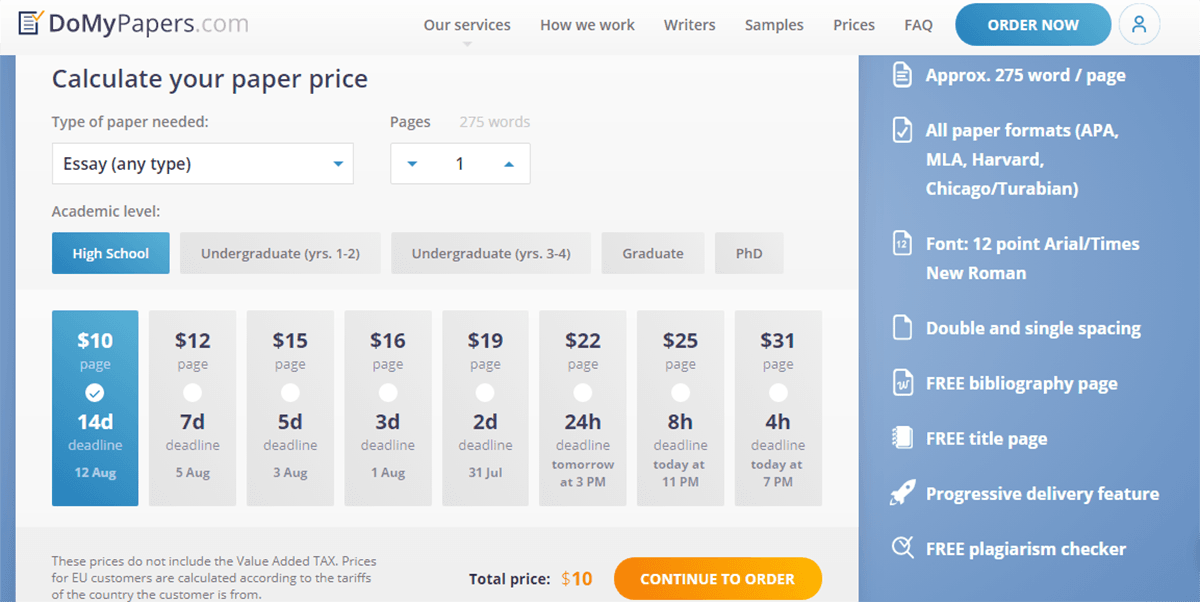Viewport: 1200px width, 602px height.
Task: Click the plagiarism checker magnifier icon
Action: (x=902, y=548)
